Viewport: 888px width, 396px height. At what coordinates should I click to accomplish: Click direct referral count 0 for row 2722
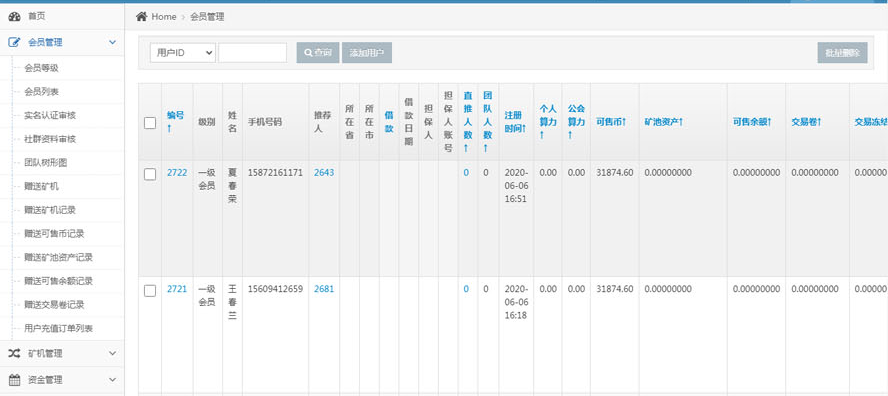click(x=466, y=173)
